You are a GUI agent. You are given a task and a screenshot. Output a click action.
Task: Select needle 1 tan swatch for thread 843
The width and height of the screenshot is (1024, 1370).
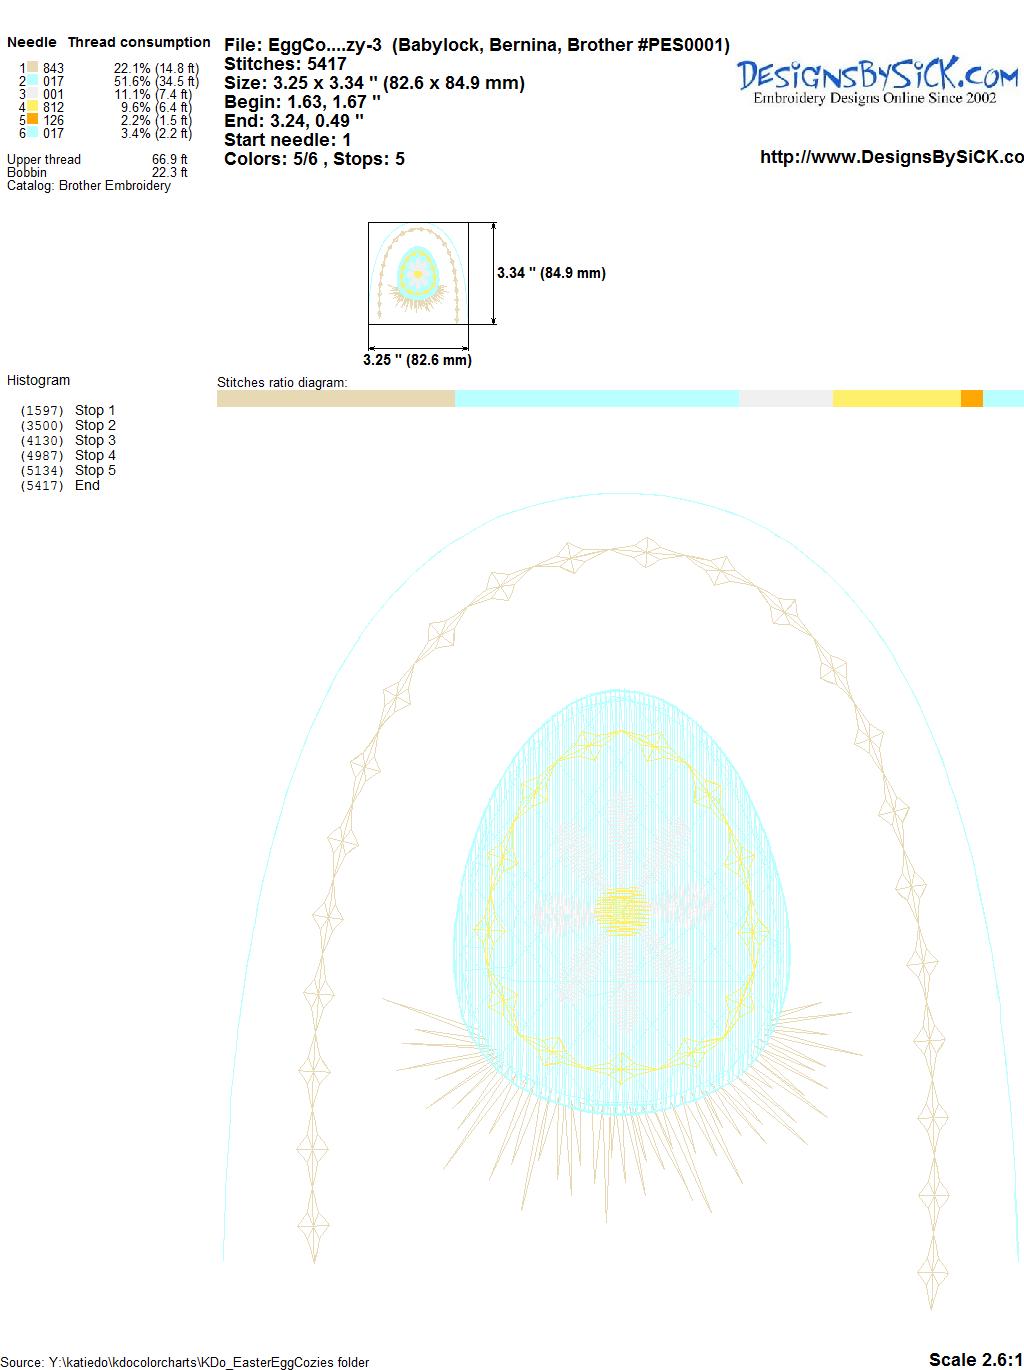(x=32, y=68)
